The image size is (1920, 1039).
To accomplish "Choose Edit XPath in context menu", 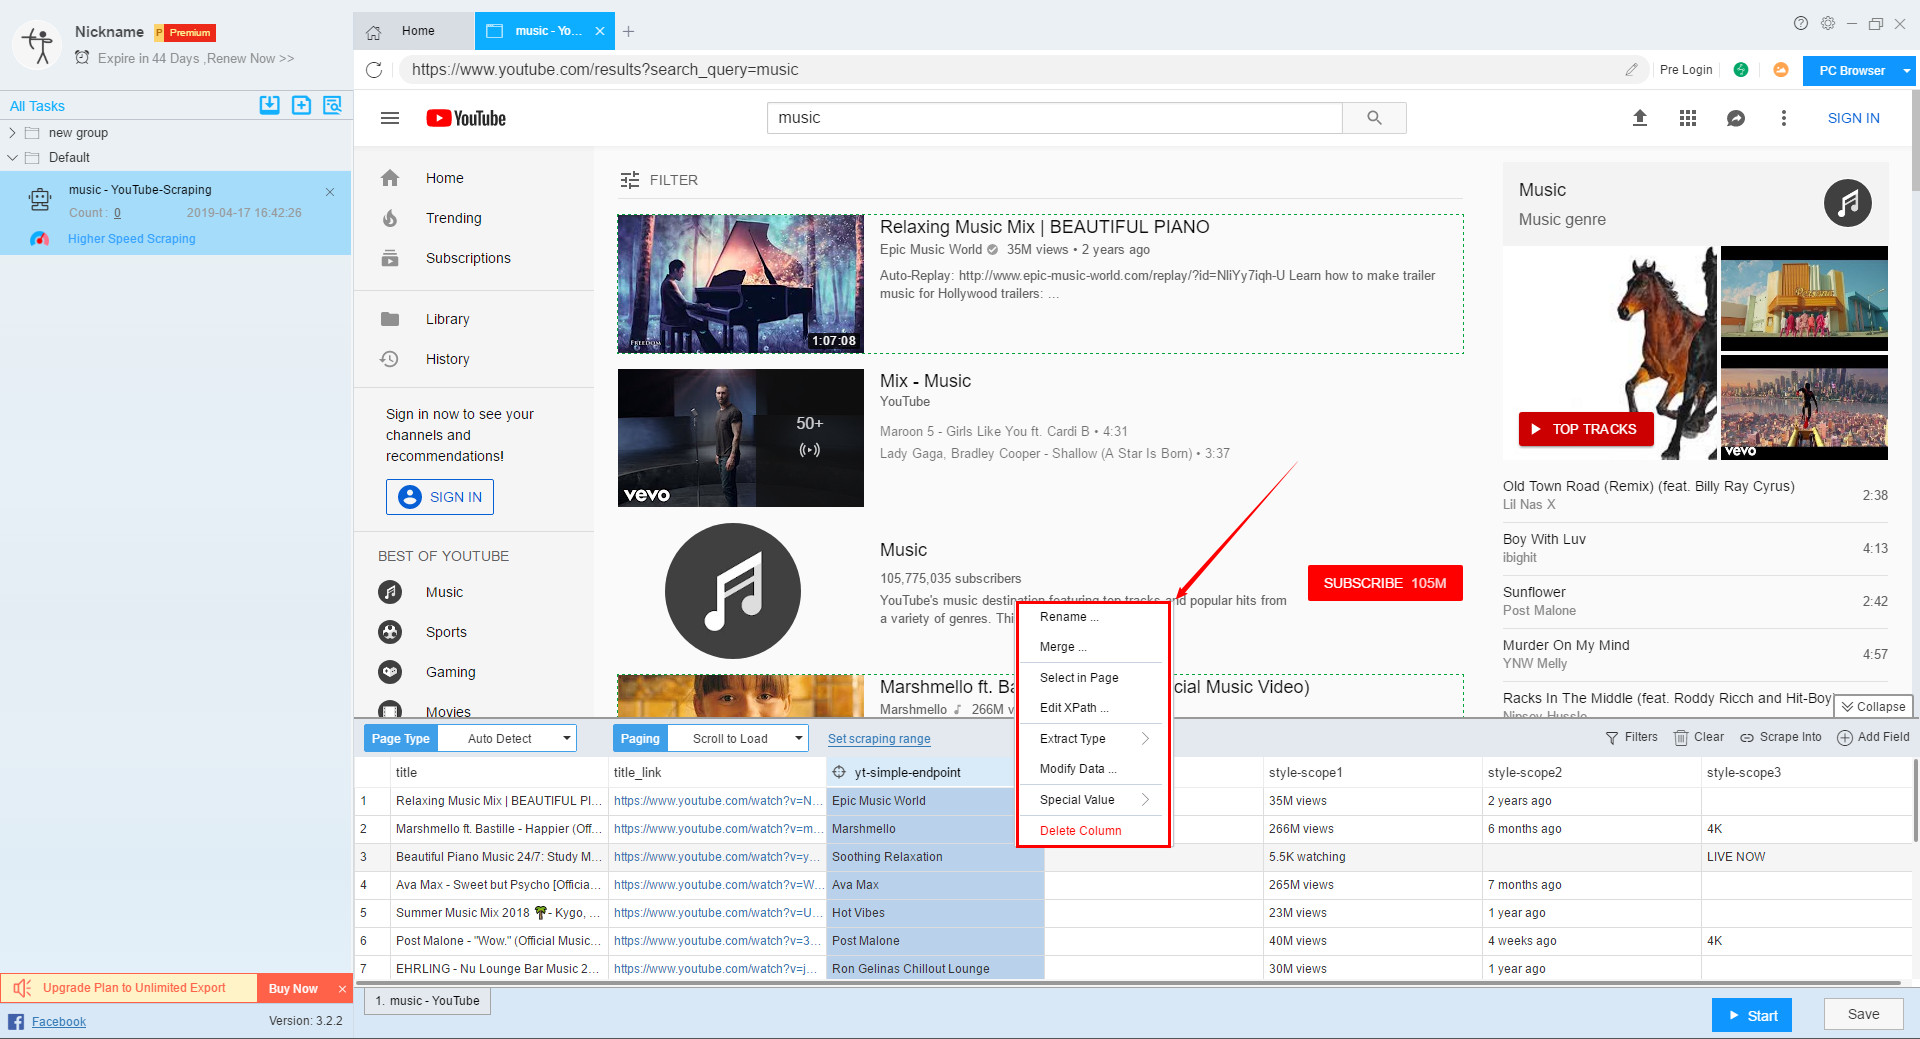I will 1093,708.
